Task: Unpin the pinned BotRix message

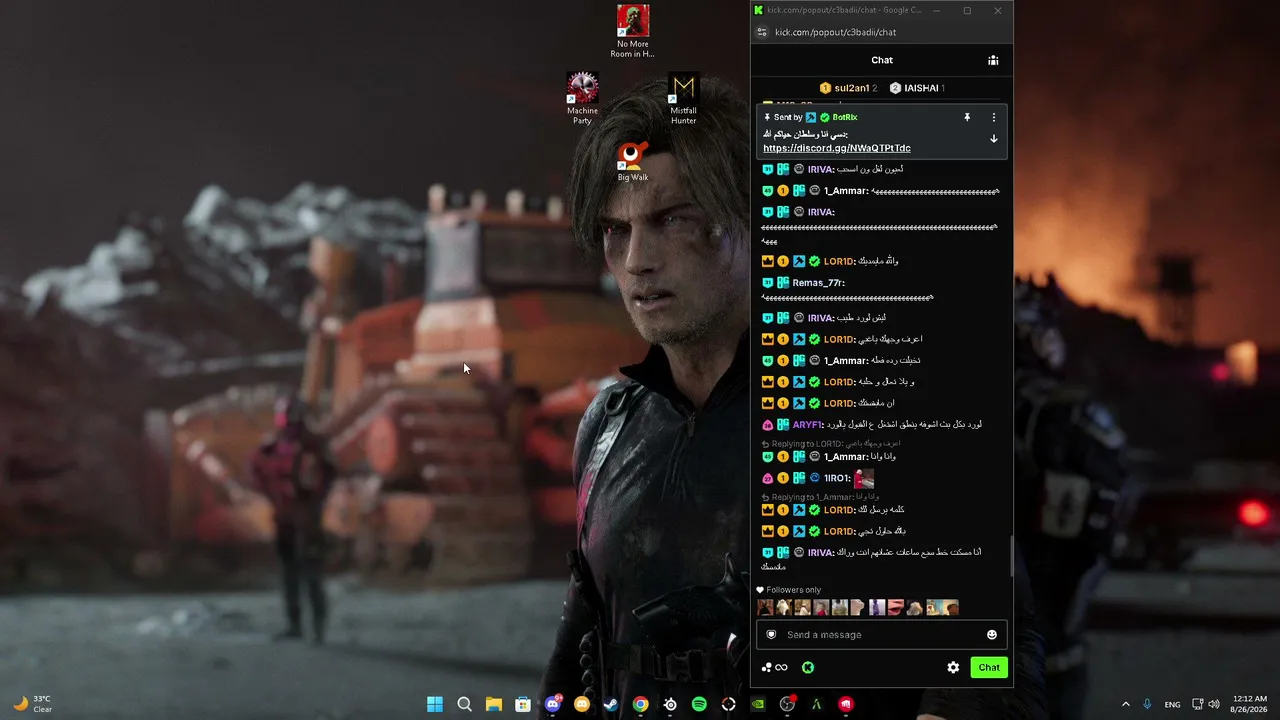Action: tap(967, 117)
